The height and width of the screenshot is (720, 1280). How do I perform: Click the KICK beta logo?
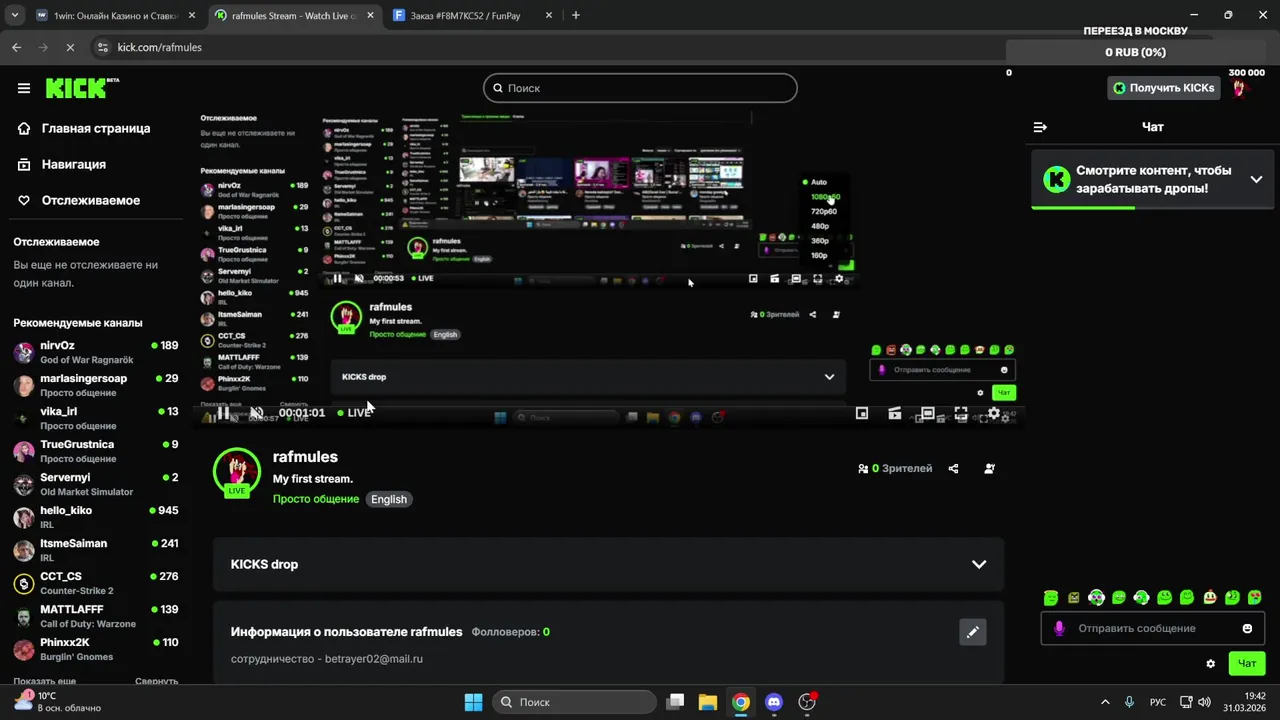82,88
